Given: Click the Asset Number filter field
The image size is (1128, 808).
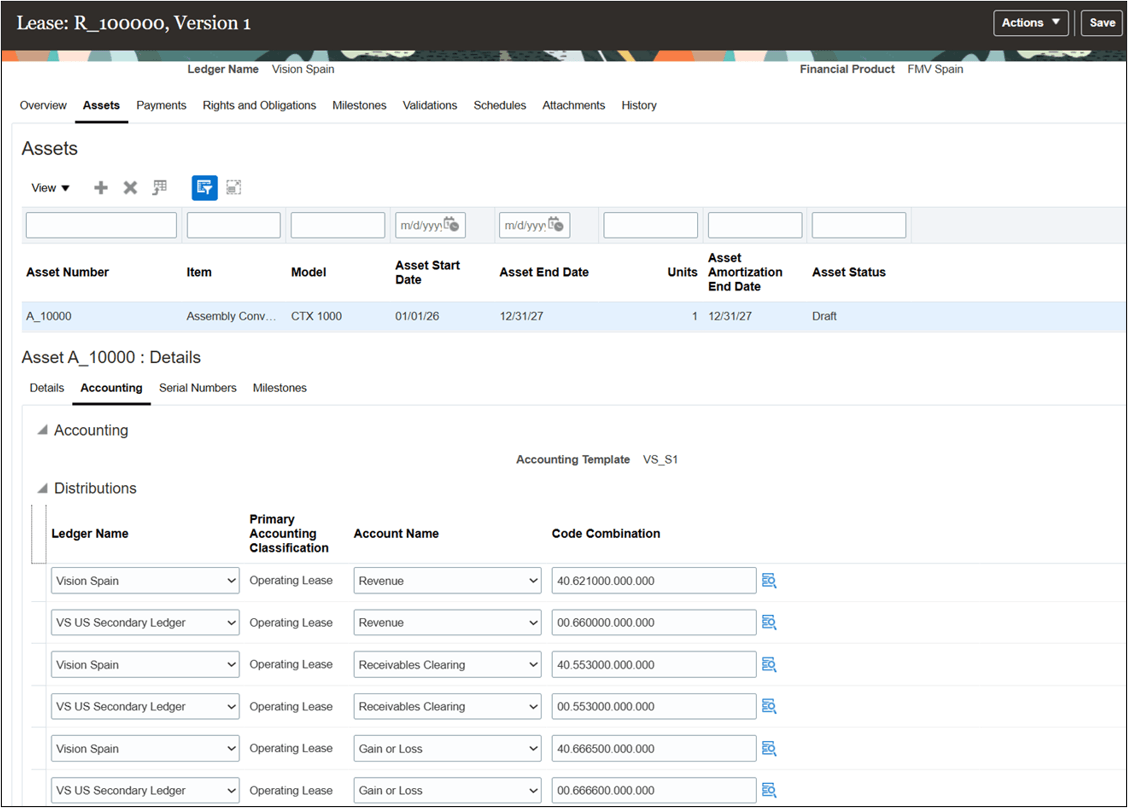Looking at the screenshot, I should click(x=100, y=225).
